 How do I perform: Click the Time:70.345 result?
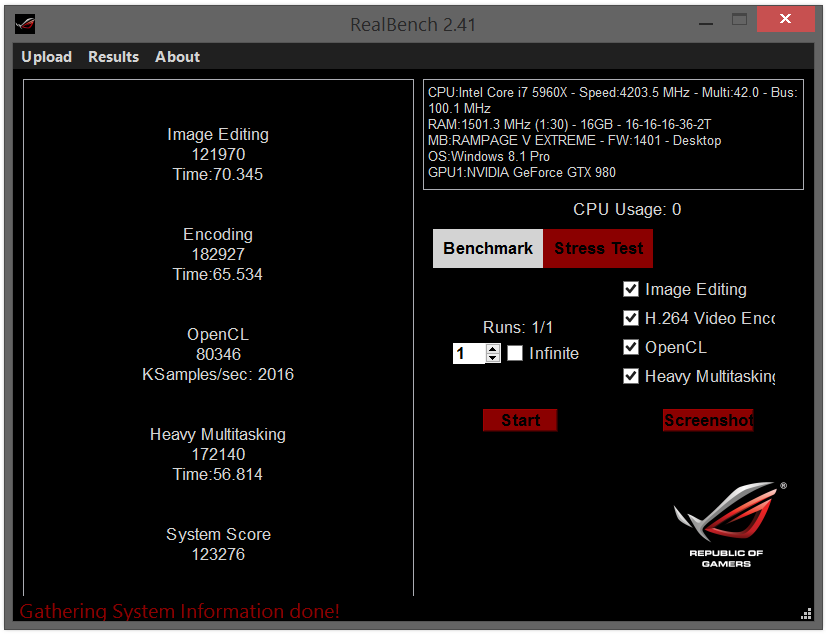(218, 174)
